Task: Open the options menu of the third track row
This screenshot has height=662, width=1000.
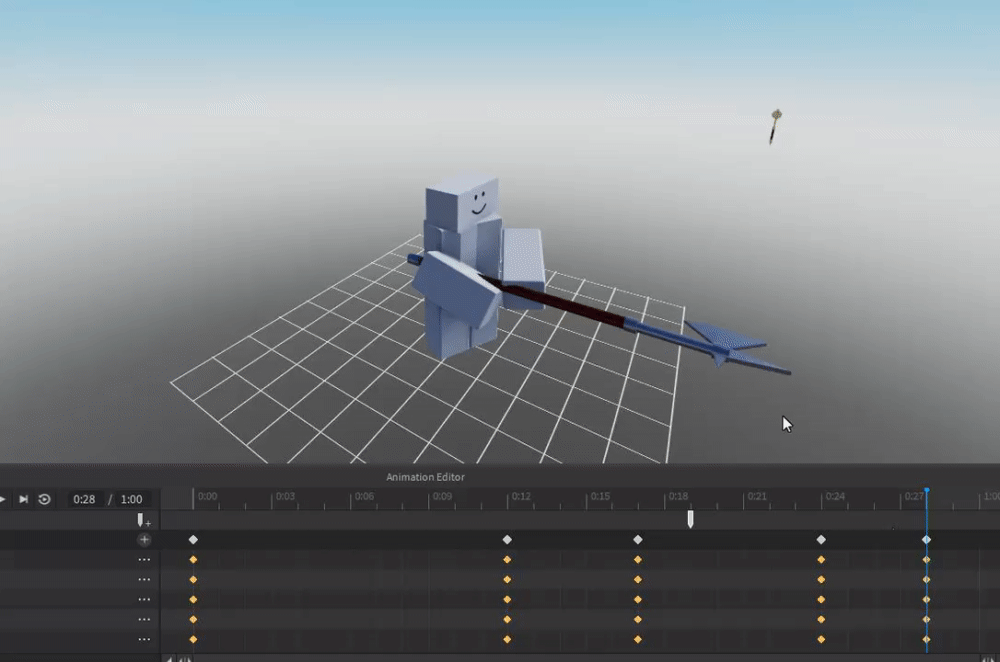Action: [x=144, y=599]
